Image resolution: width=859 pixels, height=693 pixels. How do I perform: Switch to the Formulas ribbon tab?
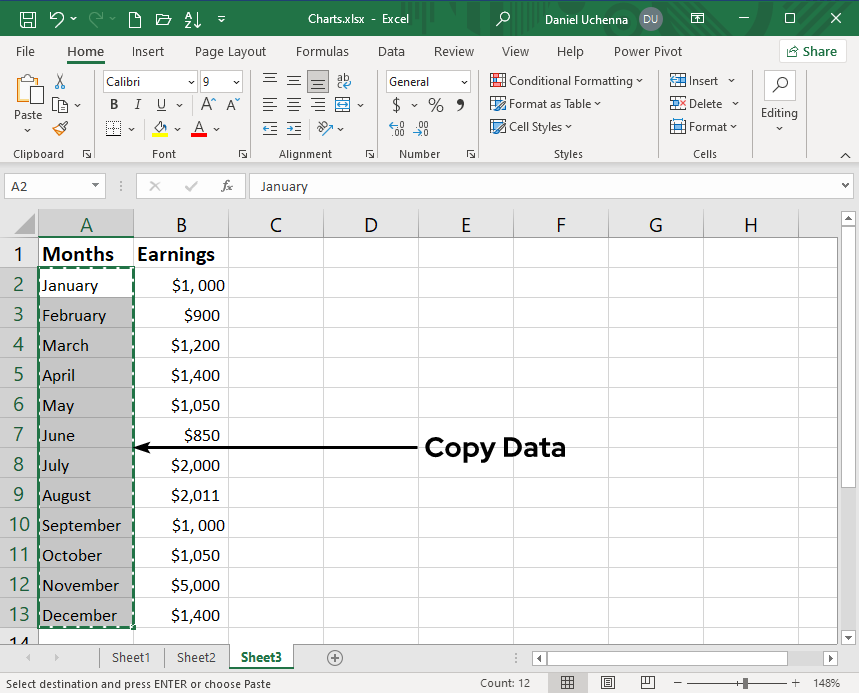click(322, 51)
